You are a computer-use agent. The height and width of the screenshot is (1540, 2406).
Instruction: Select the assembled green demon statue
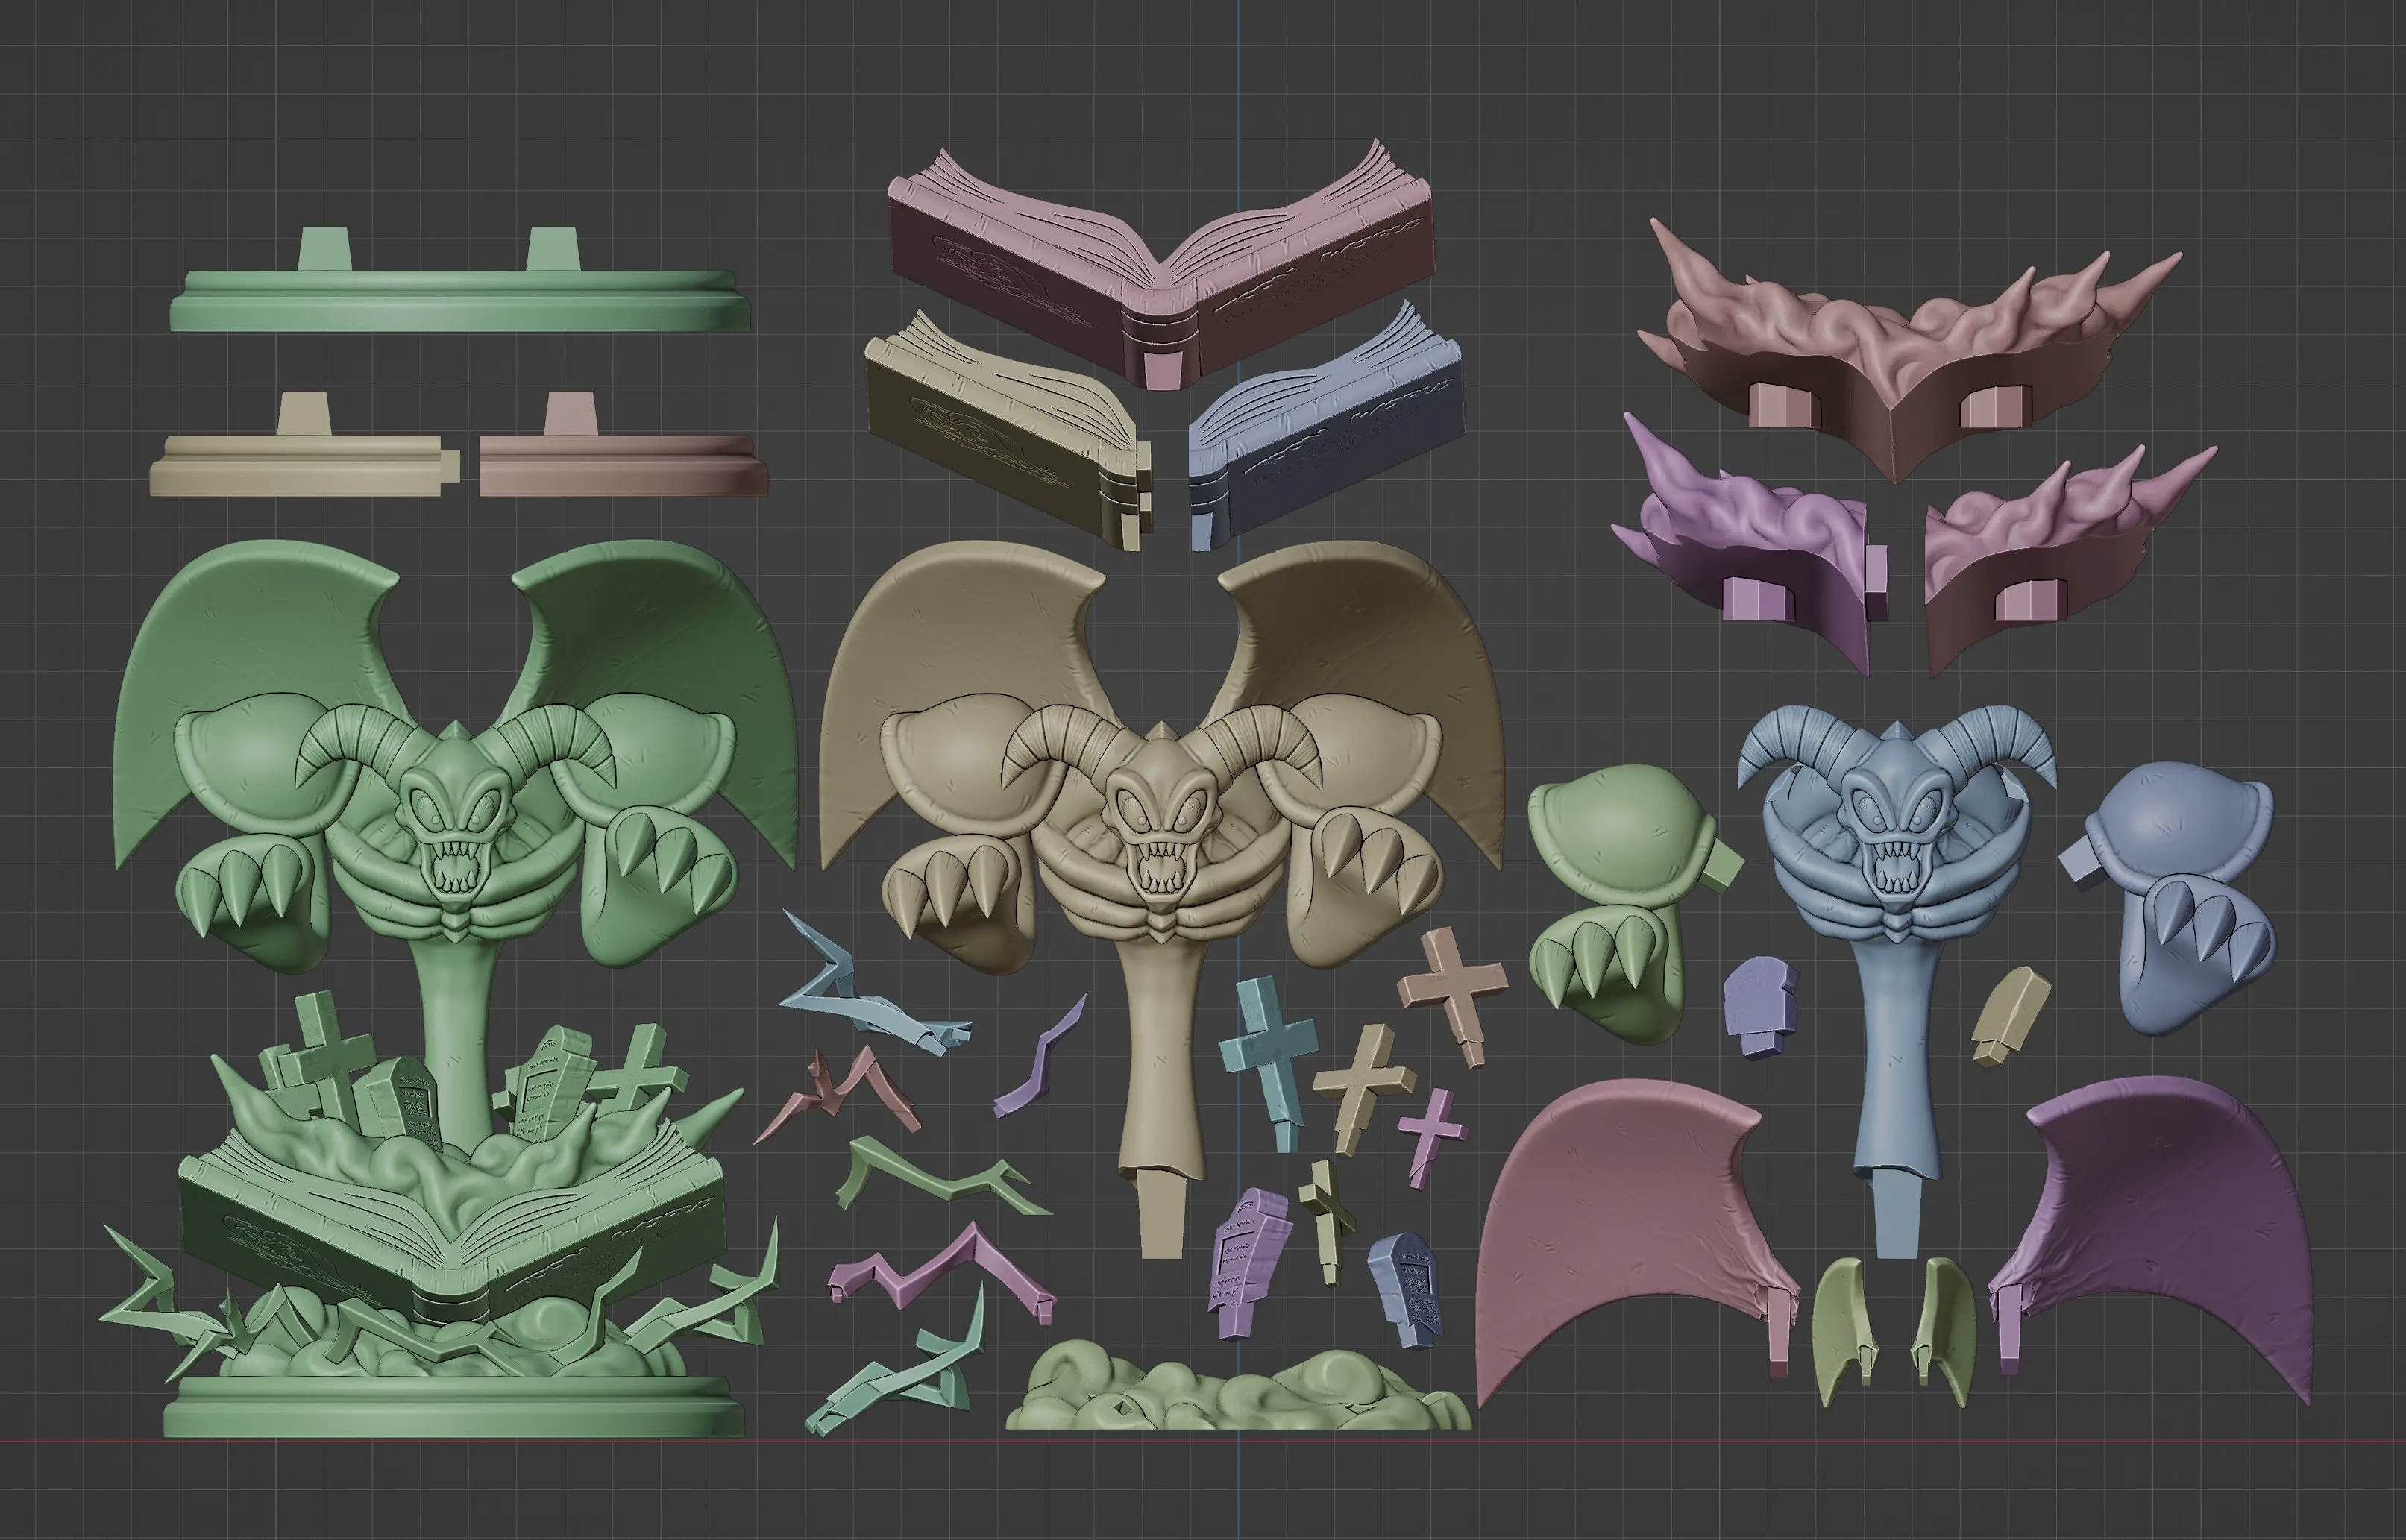[450, 990]
